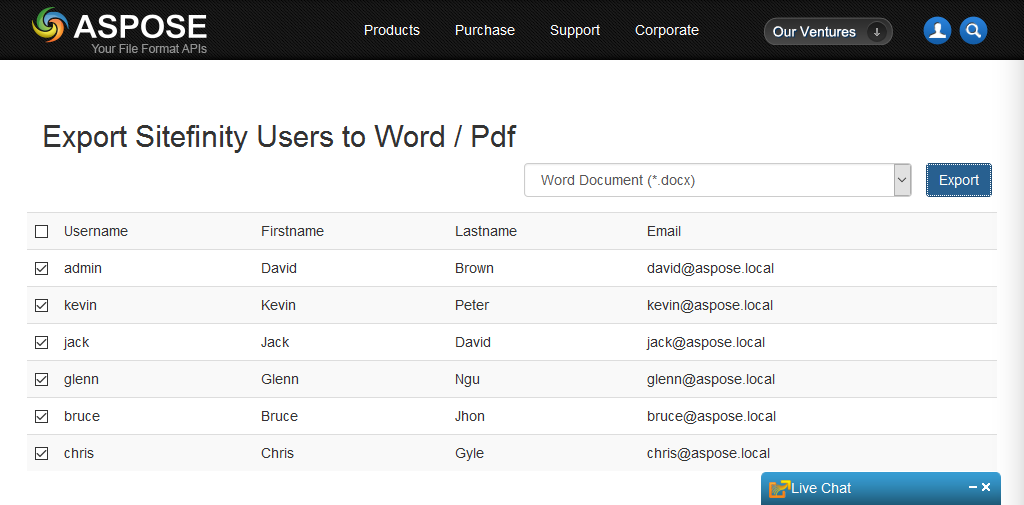Click the username cell 'kevin'
Viewport: 1024px width, 505px height.
coord(80,305)
